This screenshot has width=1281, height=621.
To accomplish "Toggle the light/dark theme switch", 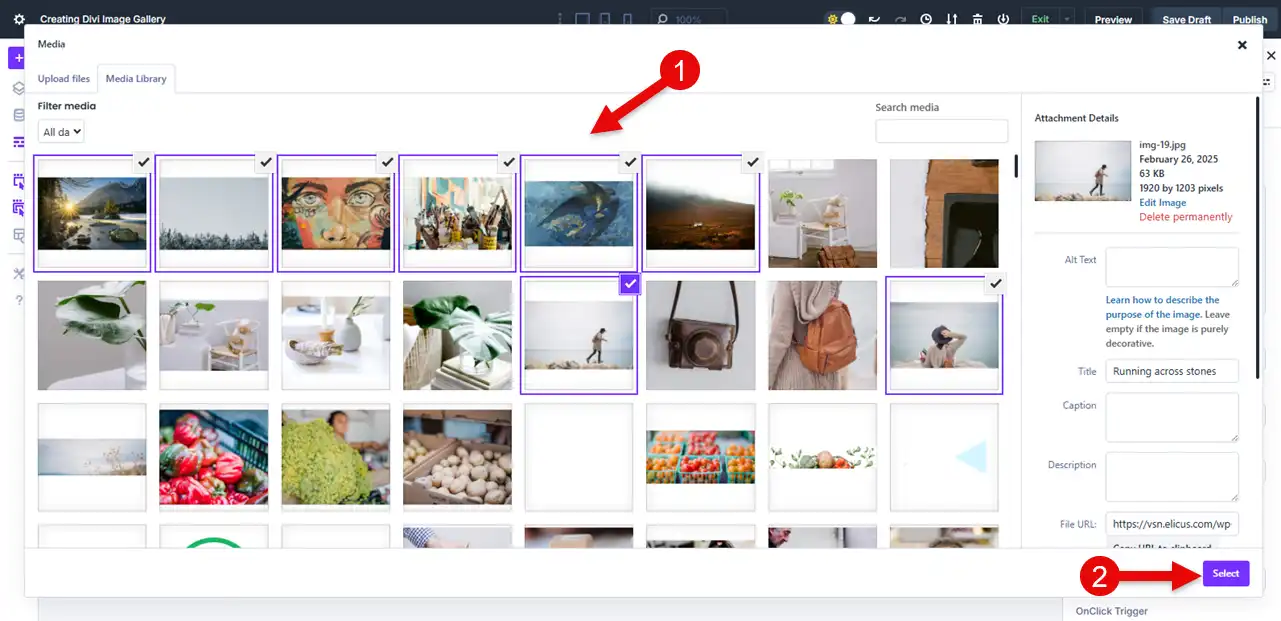I will 842,19.
